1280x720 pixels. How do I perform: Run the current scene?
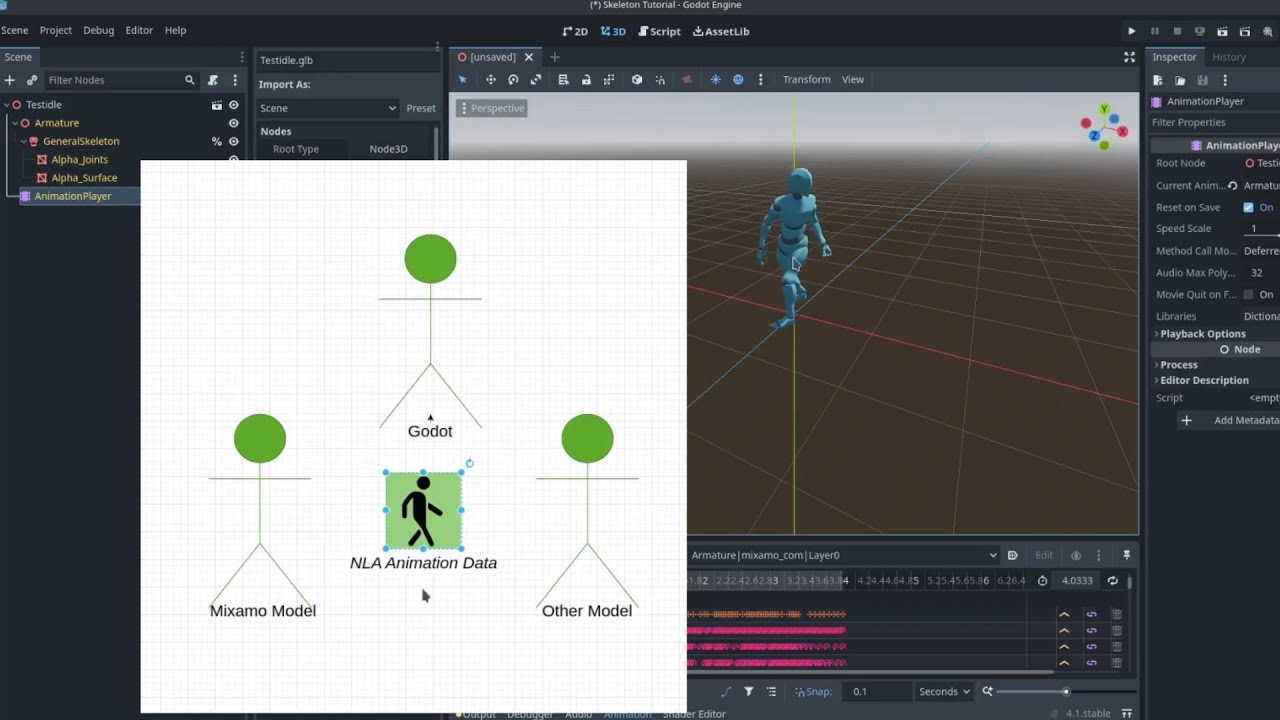tap(1222, 31)
